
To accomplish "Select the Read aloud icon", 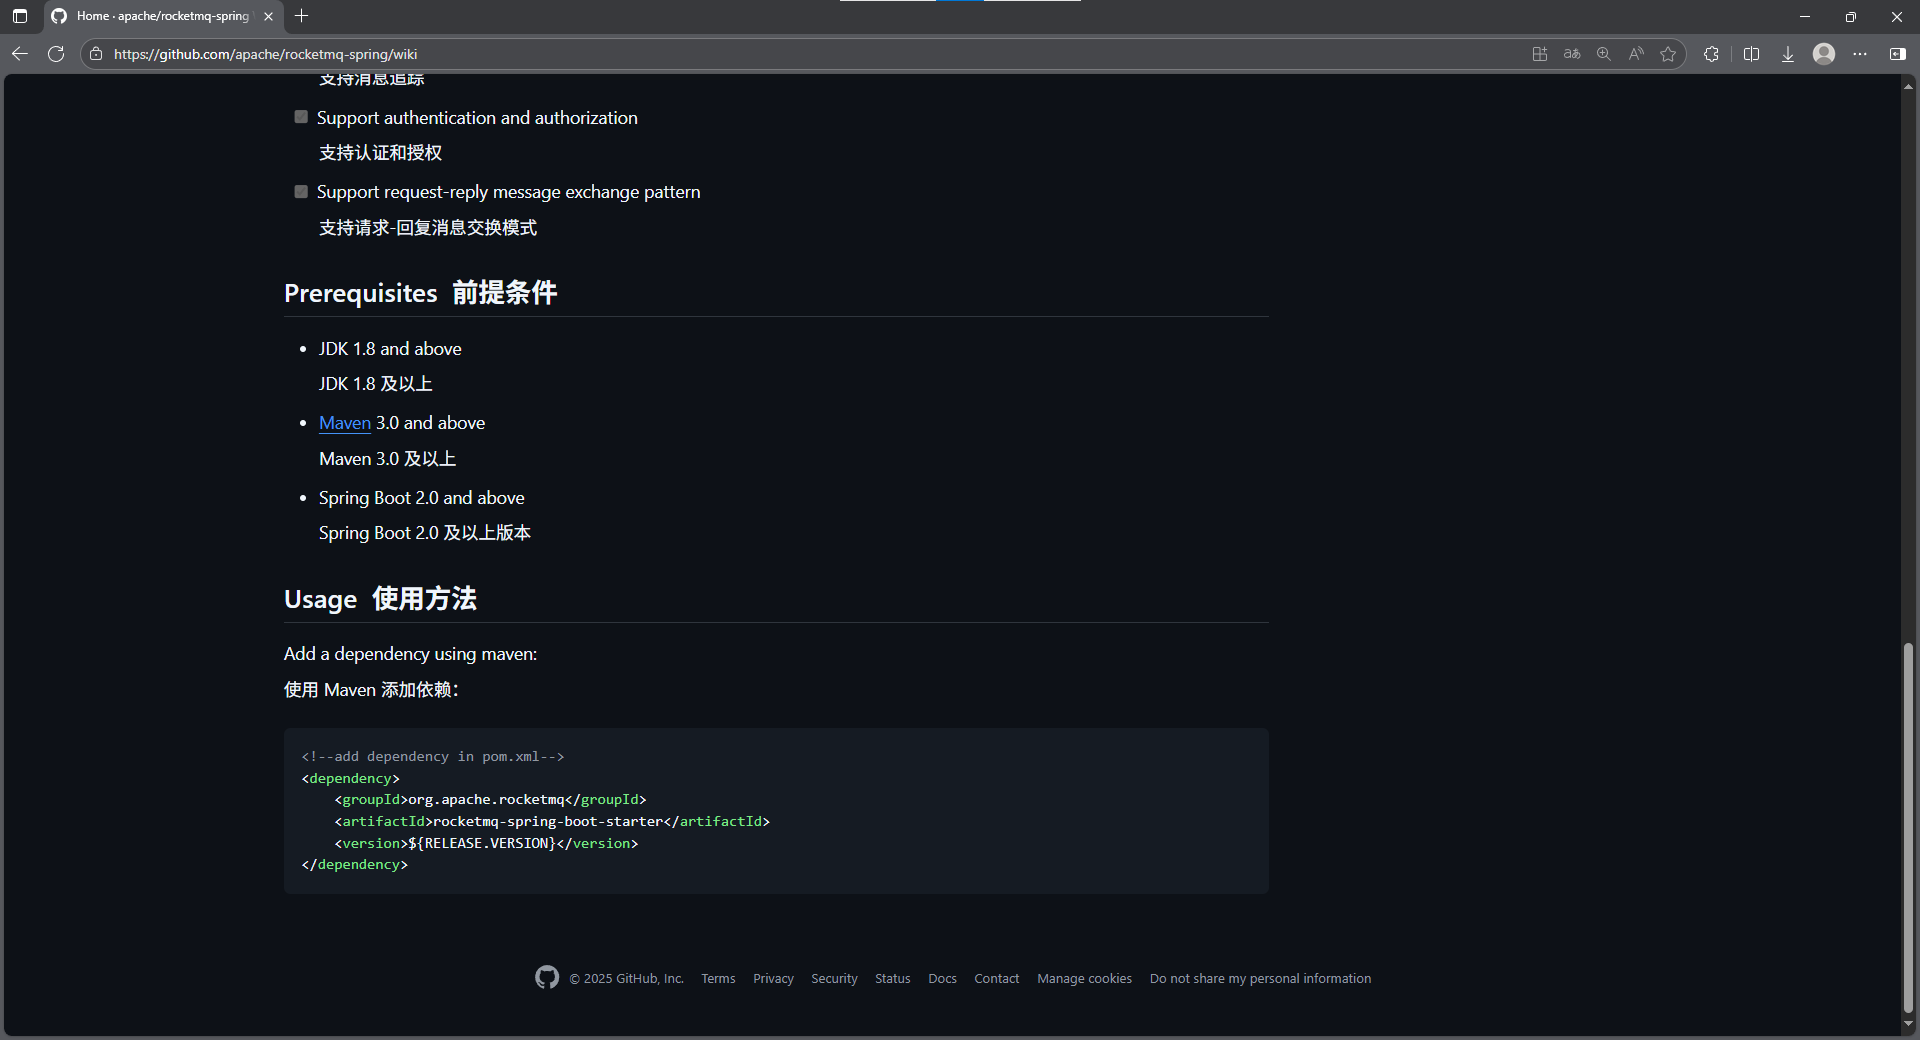I will (x=1636, y=54).
